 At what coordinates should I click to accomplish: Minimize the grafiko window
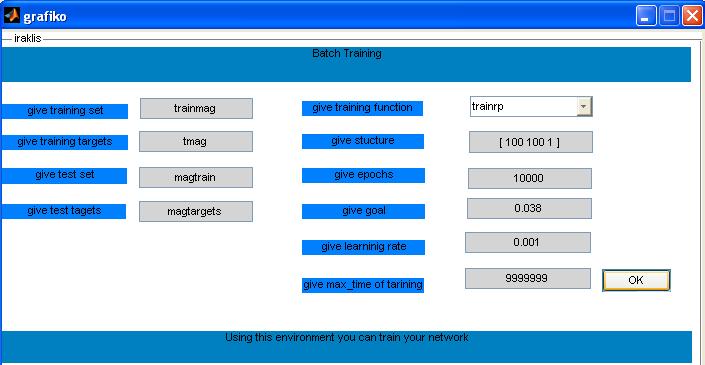coord(646,17)
